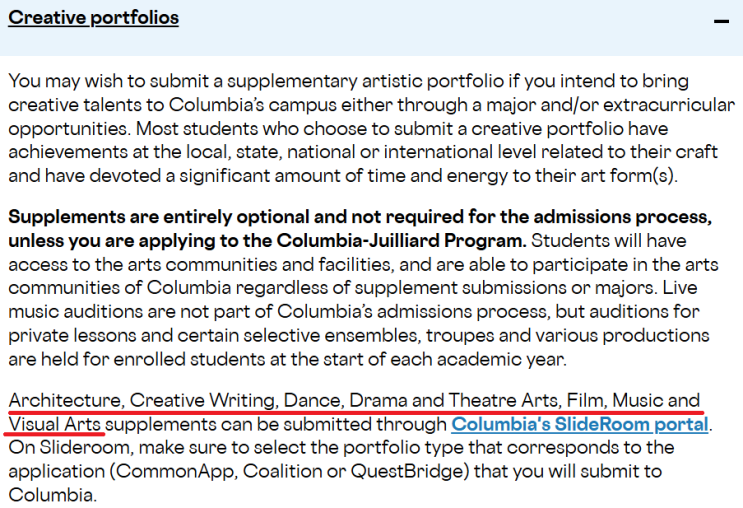The image size is (743, 508).
Task: Click "Music" in the supplements list
Action: [638, 401]
